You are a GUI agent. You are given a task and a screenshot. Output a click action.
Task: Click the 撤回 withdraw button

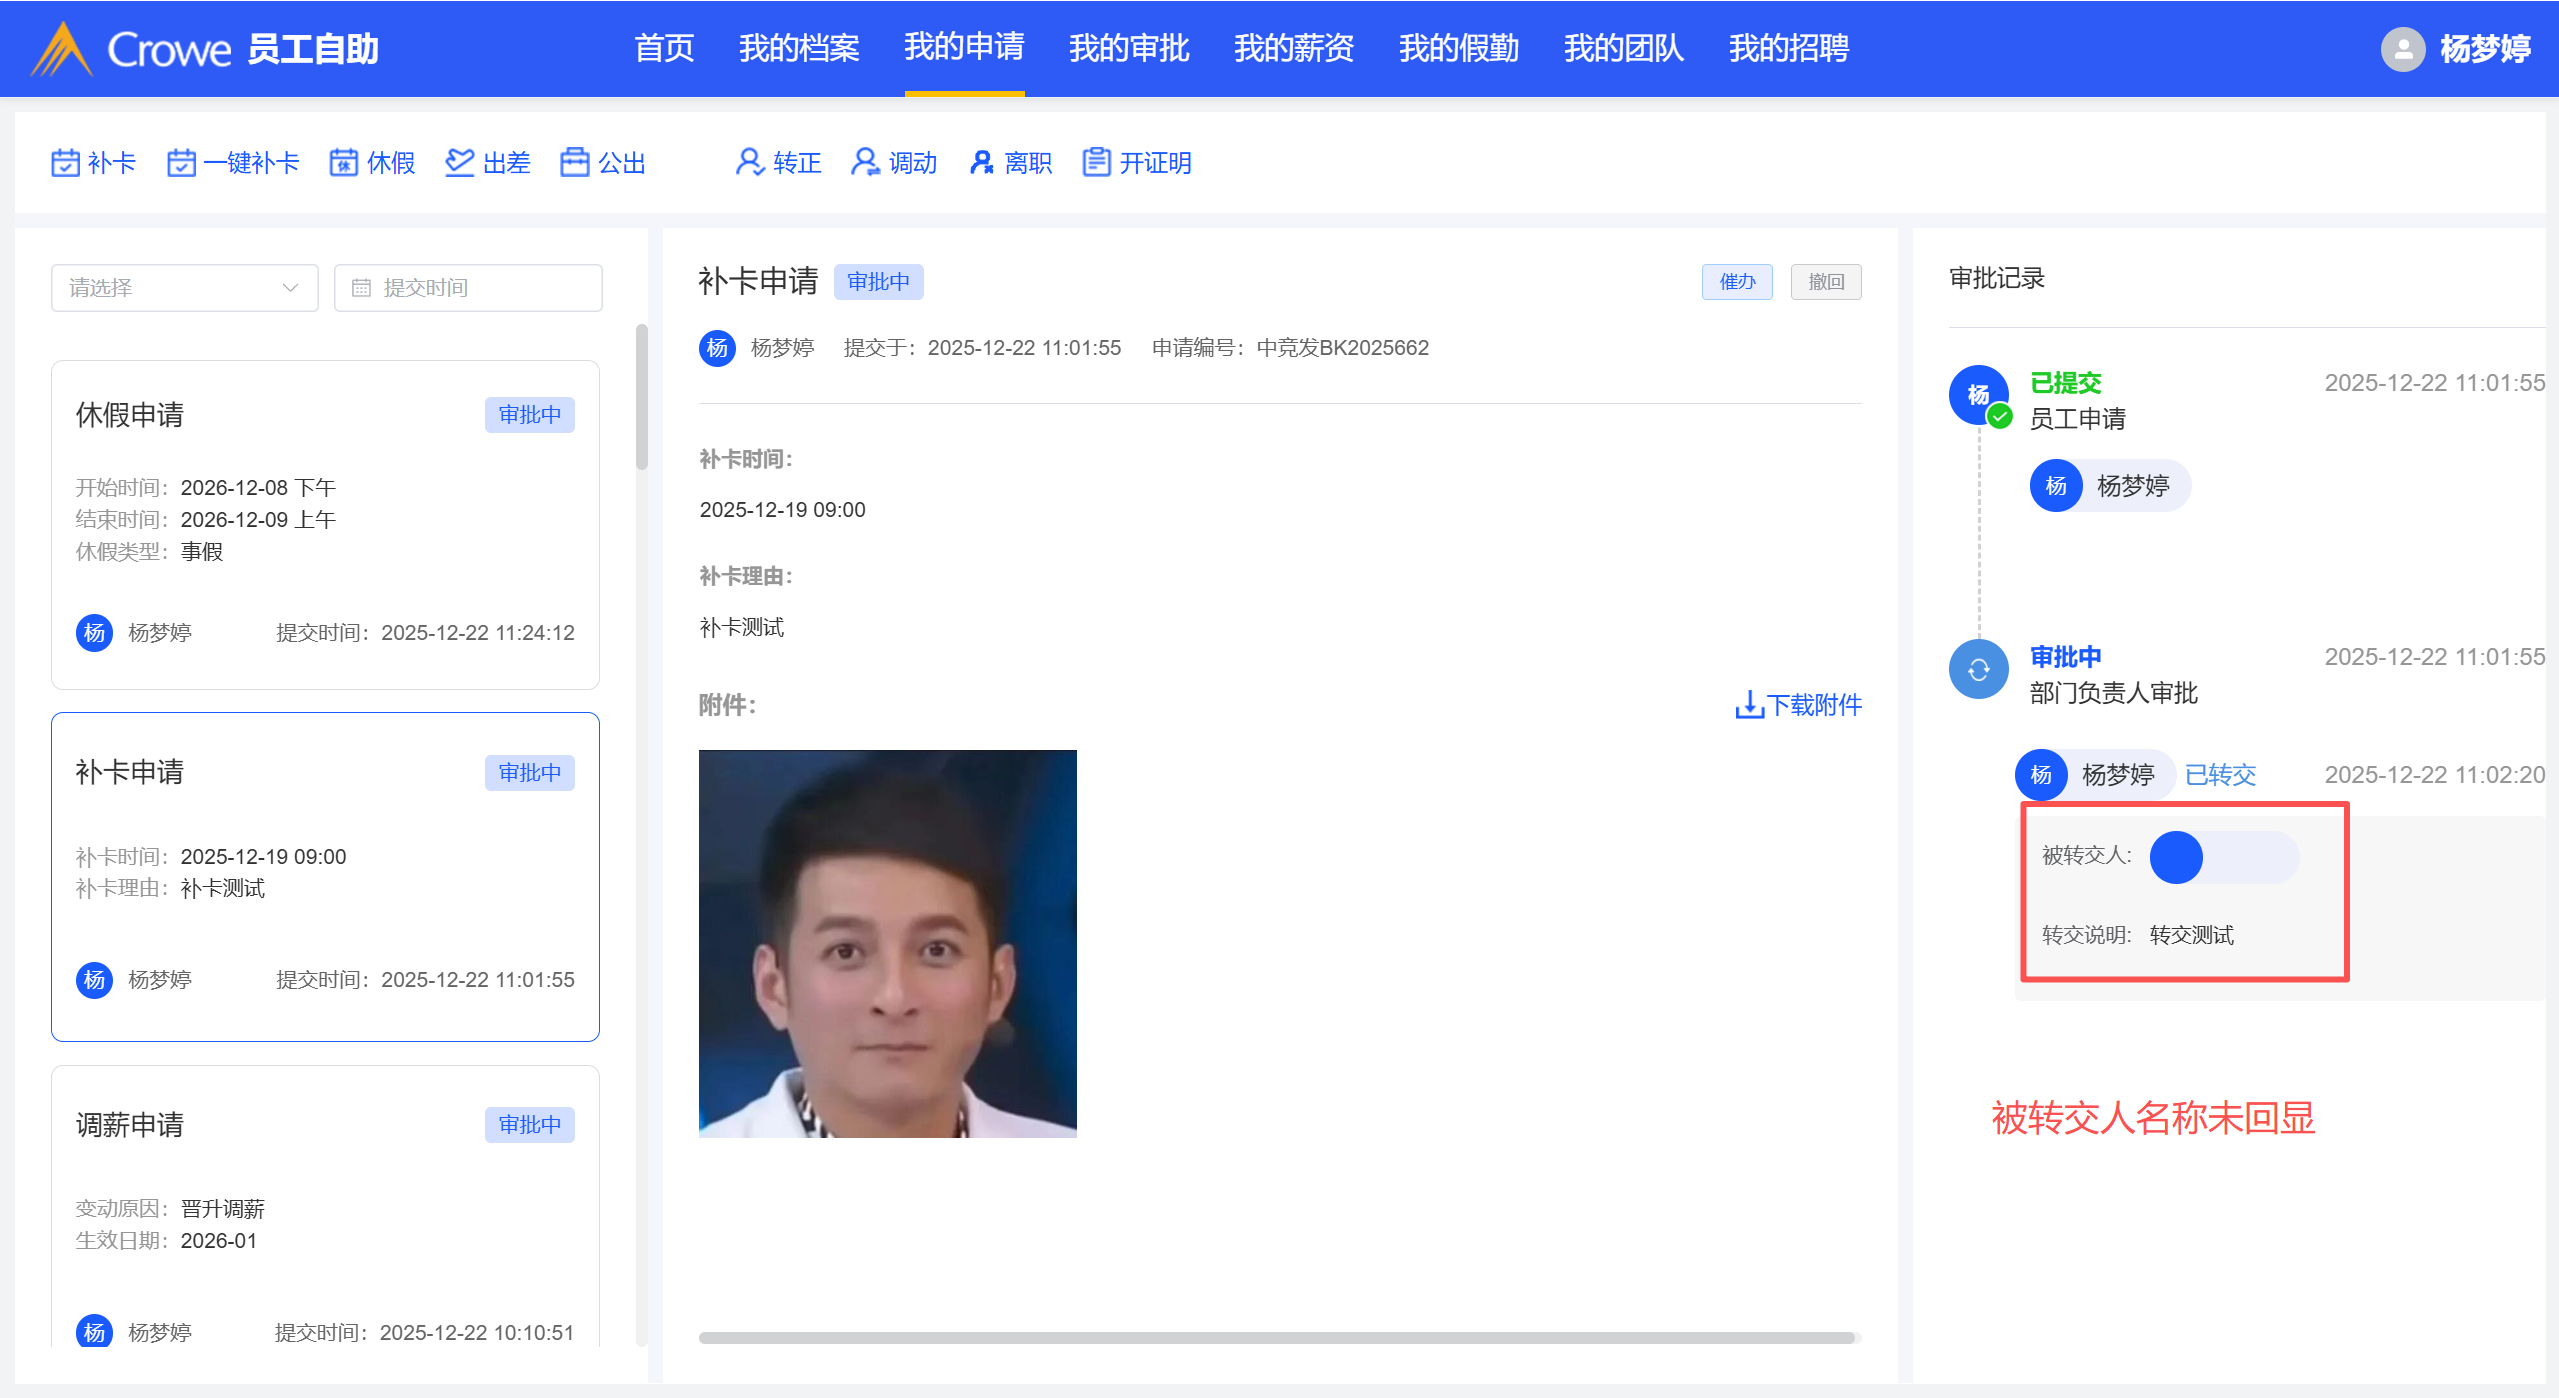pos(1825,282)
